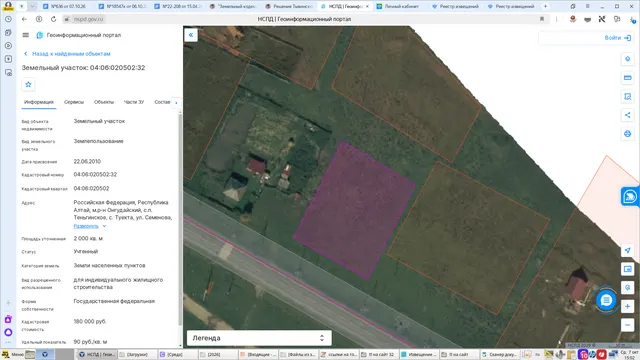Switch to the Информация tab
Screen dimensions: 640x360
(x=39, y=102)
